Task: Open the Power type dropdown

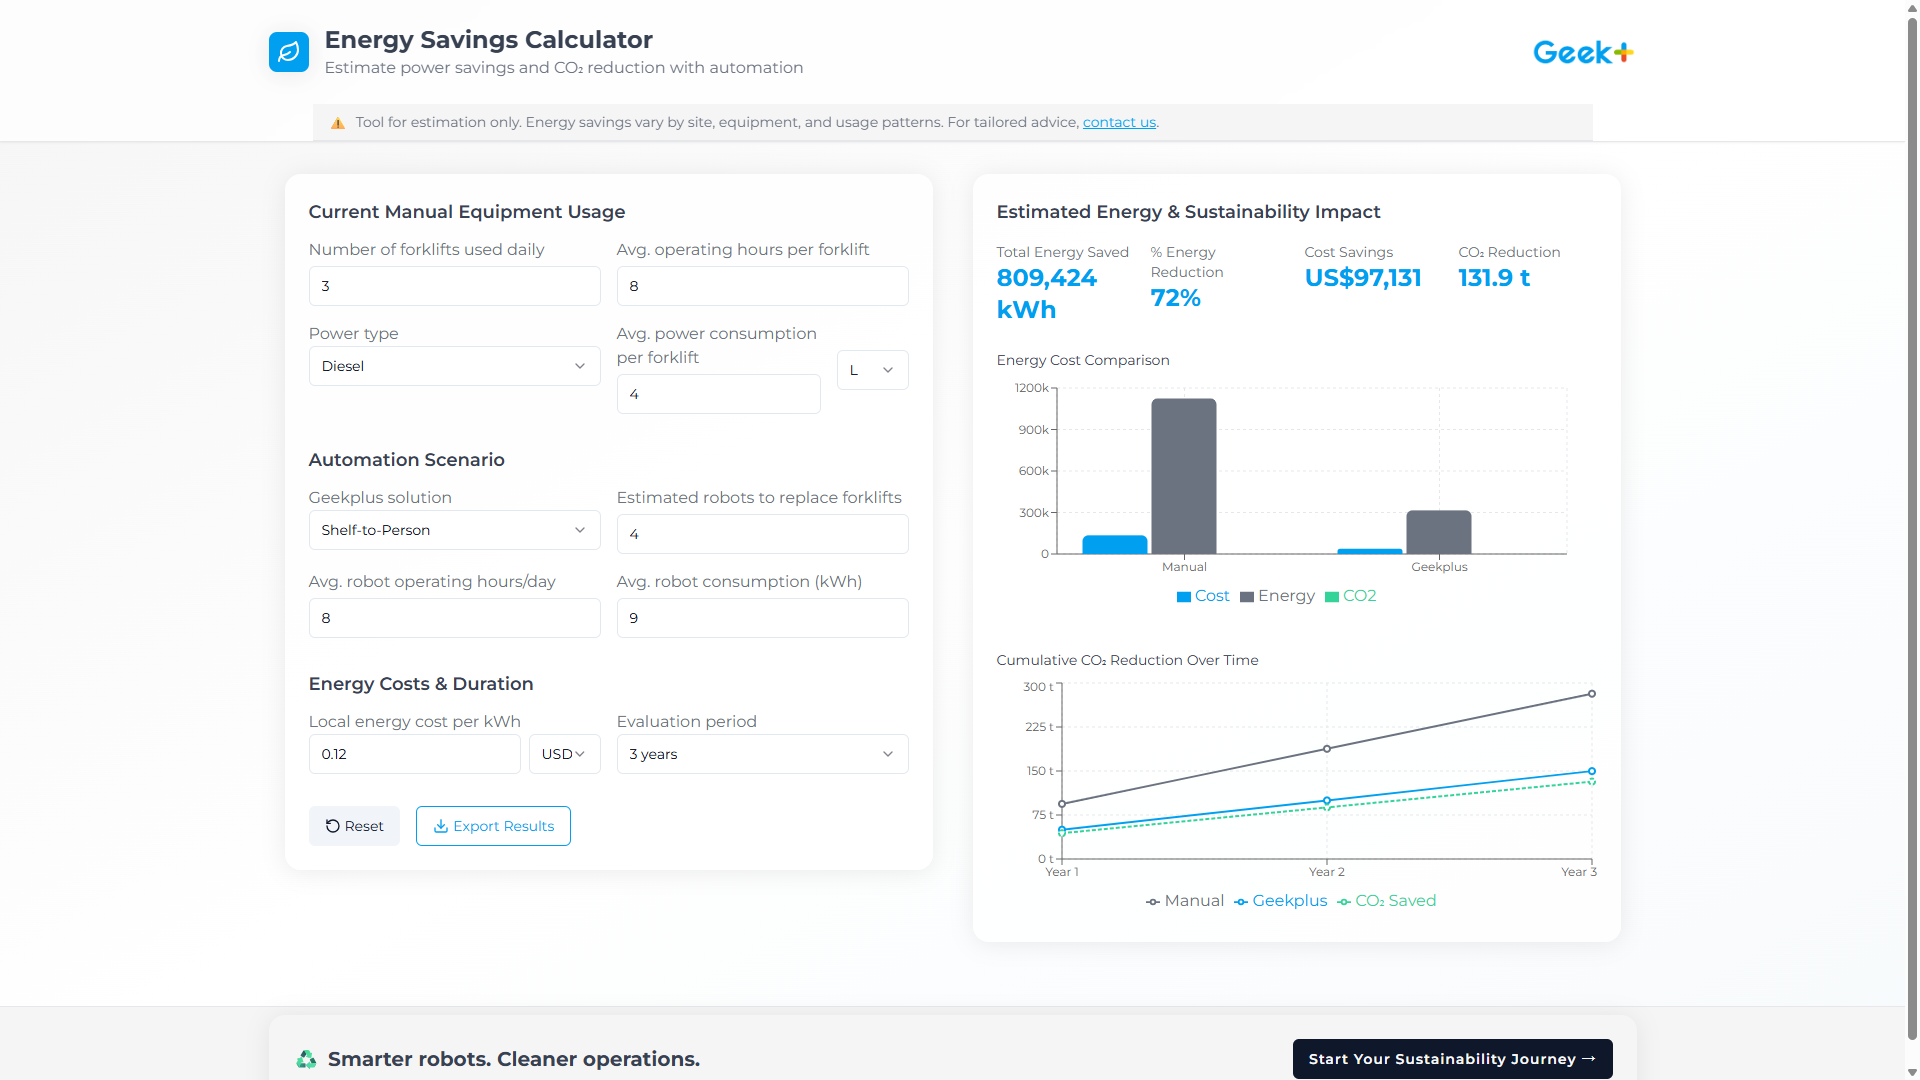Action: (454, 366)
